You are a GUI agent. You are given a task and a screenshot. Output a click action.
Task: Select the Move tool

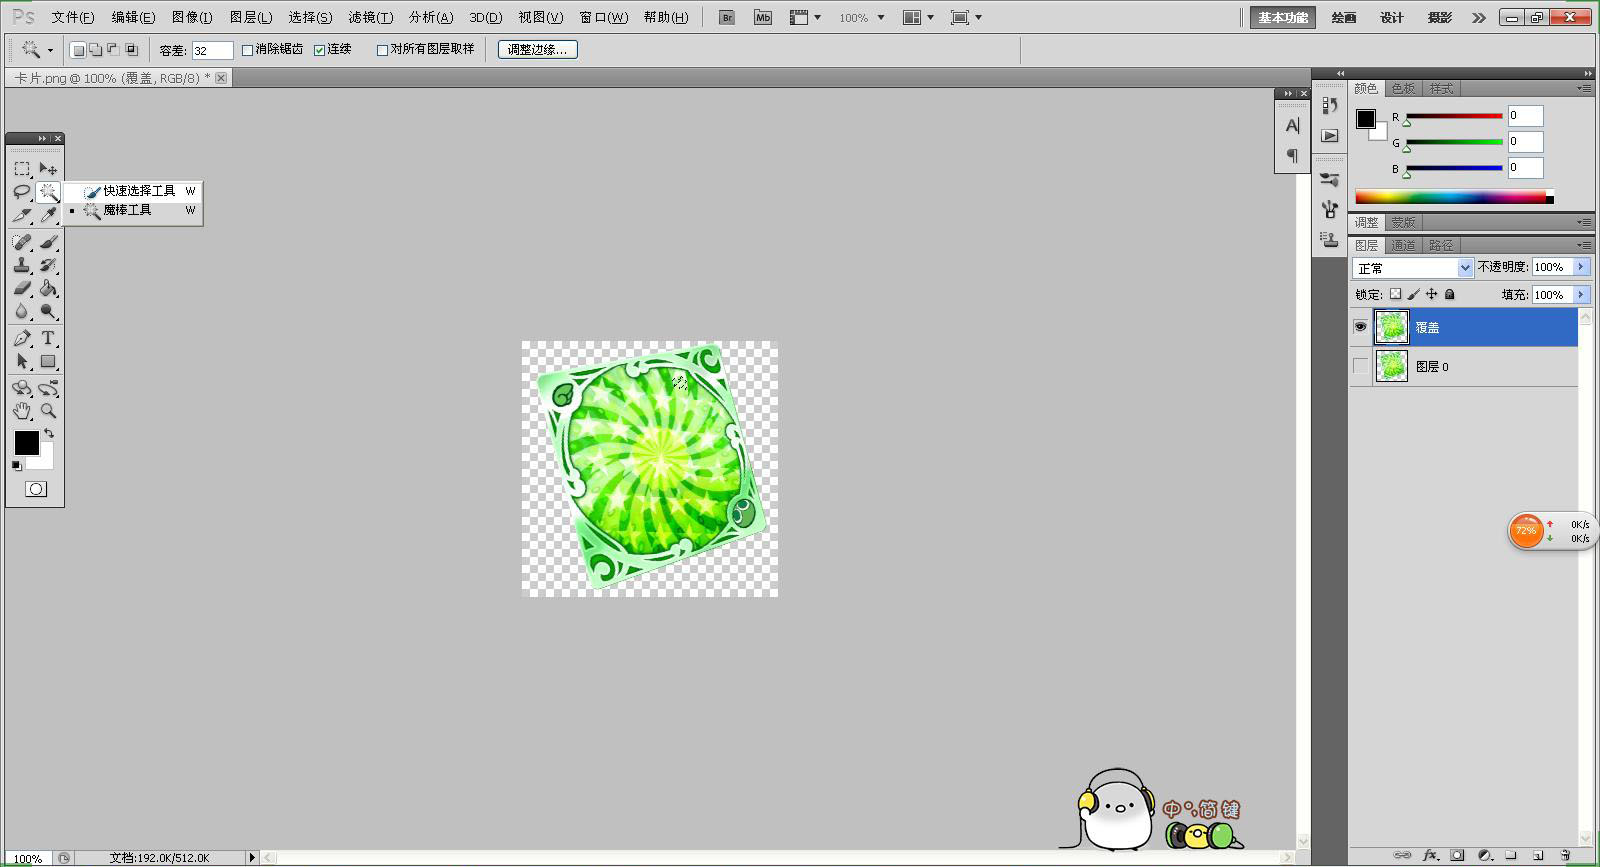pyautogui.click(x=48, y=169)
